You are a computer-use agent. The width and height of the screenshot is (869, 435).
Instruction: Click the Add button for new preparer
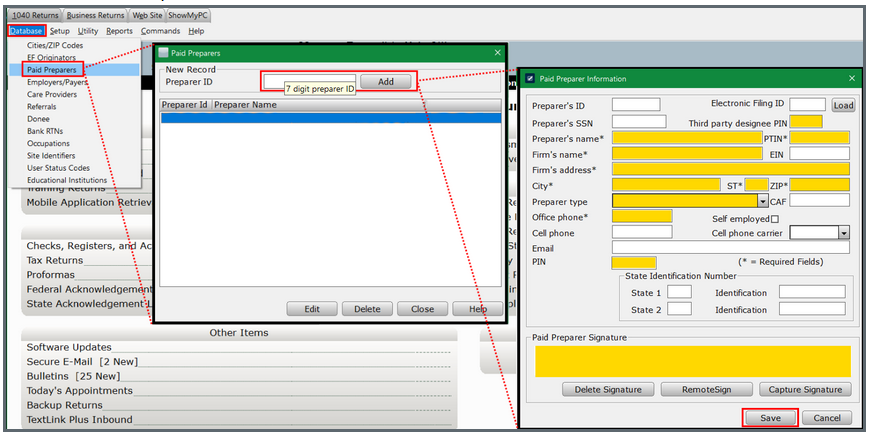(x=385, y=81)
